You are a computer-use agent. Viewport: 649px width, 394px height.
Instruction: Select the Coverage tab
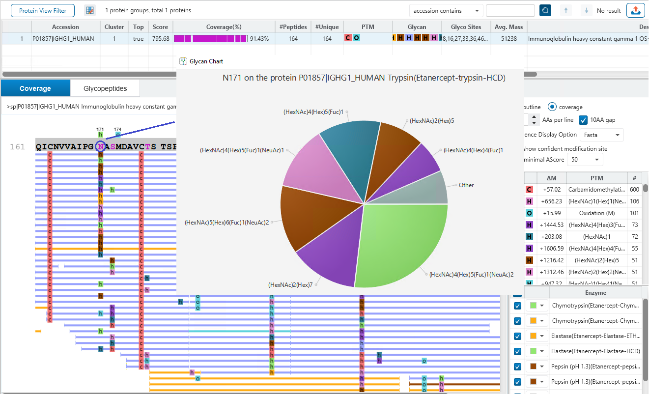point(35,89)
